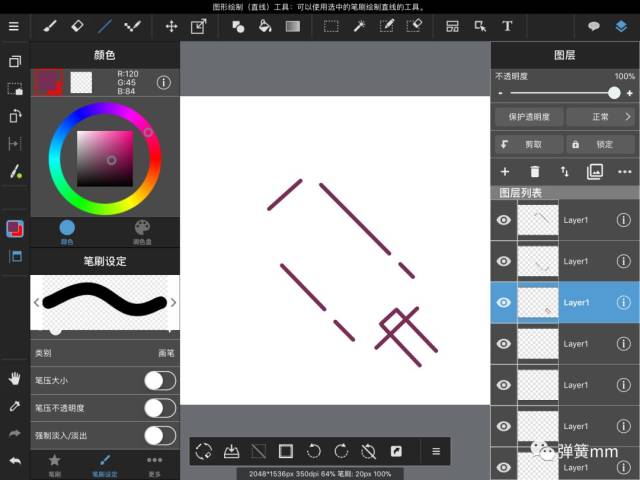640x480 pixels.
Task: Open the layer more options ellipsis
Action: point(625,172)
